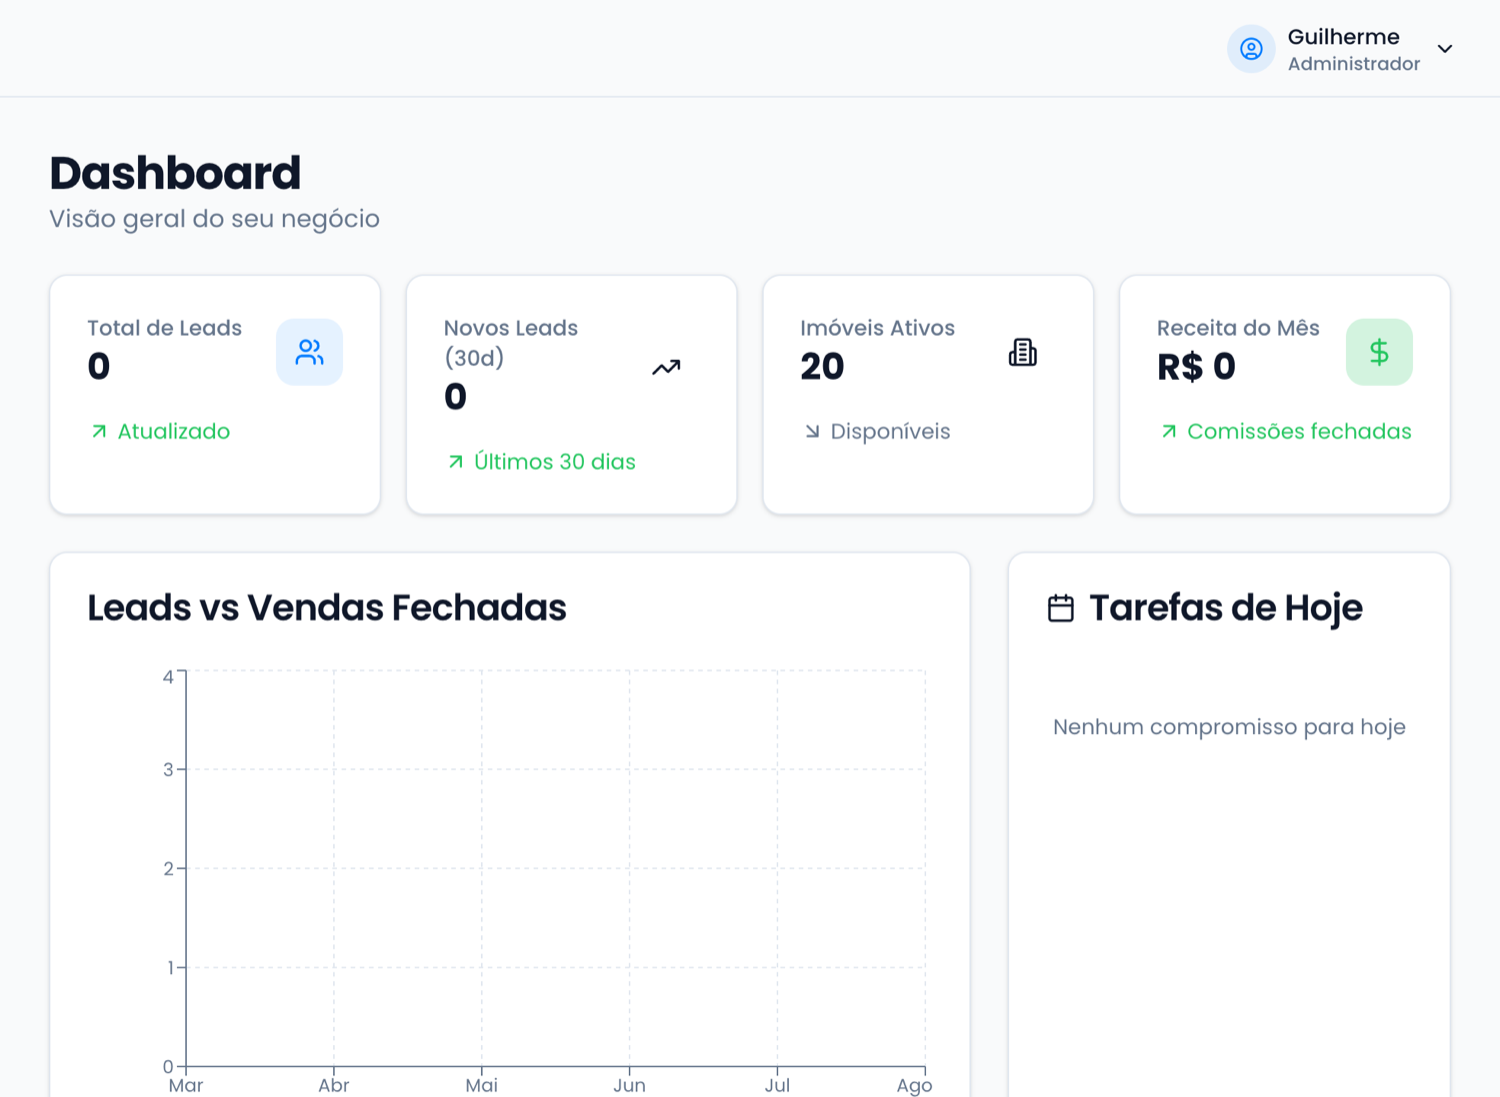The image size is (1500, 1097).
Task: Click the trending arrow icon in Novos Leads
Action: 666,367
